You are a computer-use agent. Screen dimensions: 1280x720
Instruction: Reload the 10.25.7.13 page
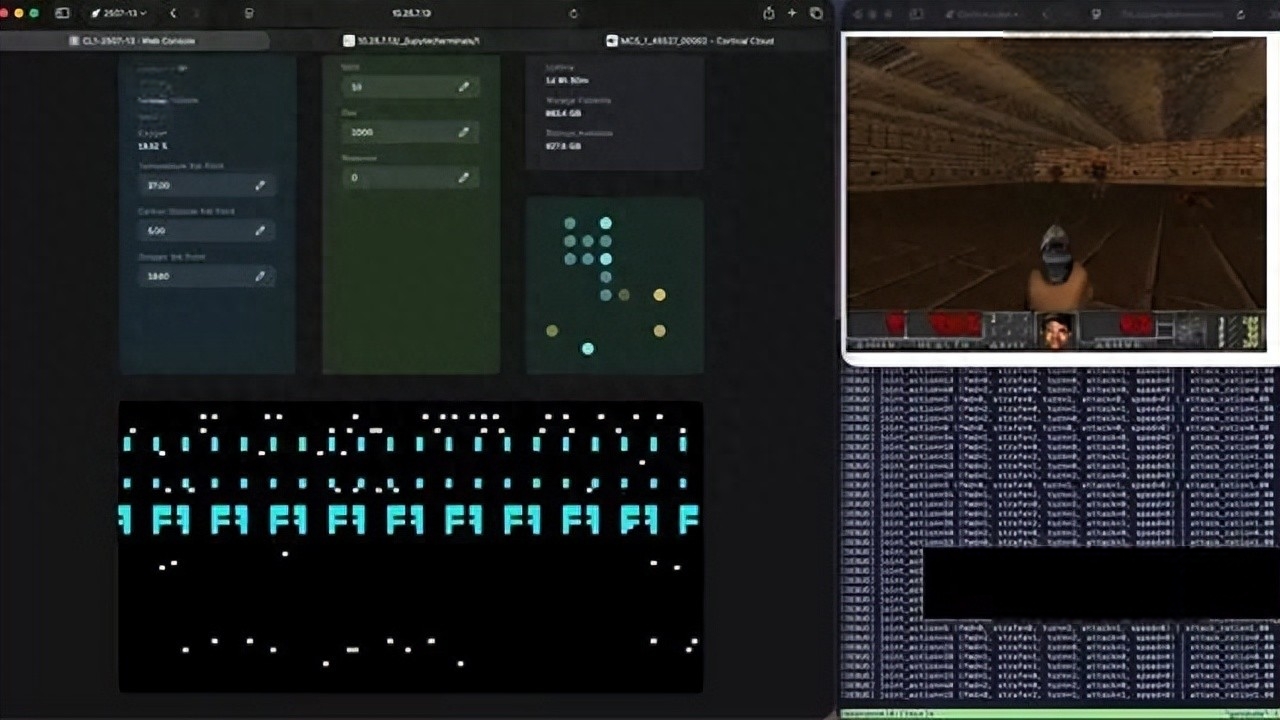(x=573, y=13)
